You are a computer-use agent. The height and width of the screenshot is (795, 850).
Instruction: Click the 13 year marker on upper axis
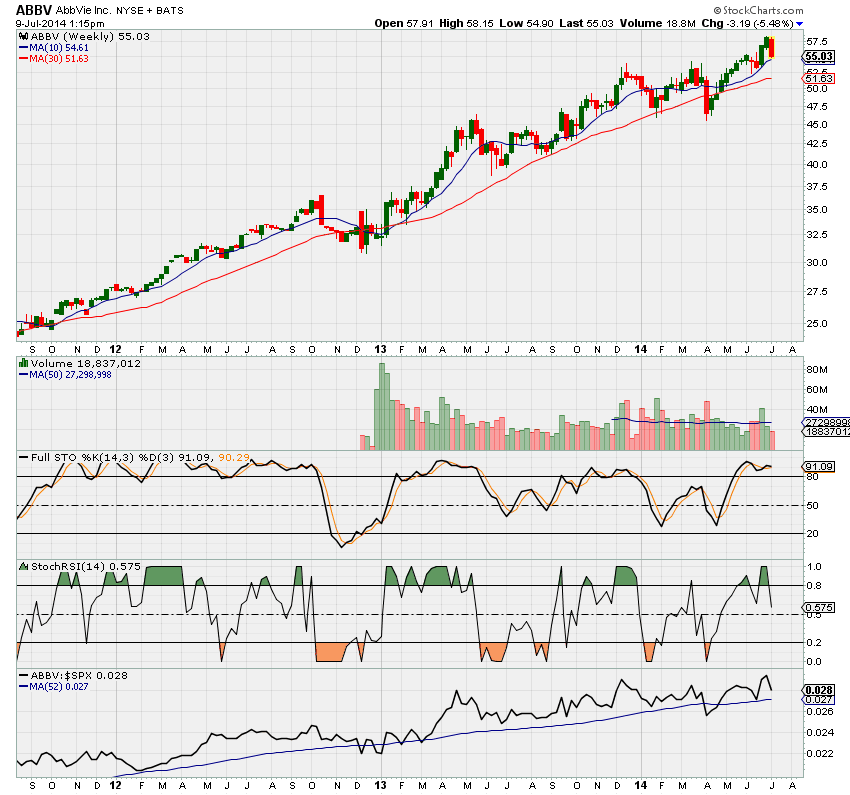click(x=381, y=350)
